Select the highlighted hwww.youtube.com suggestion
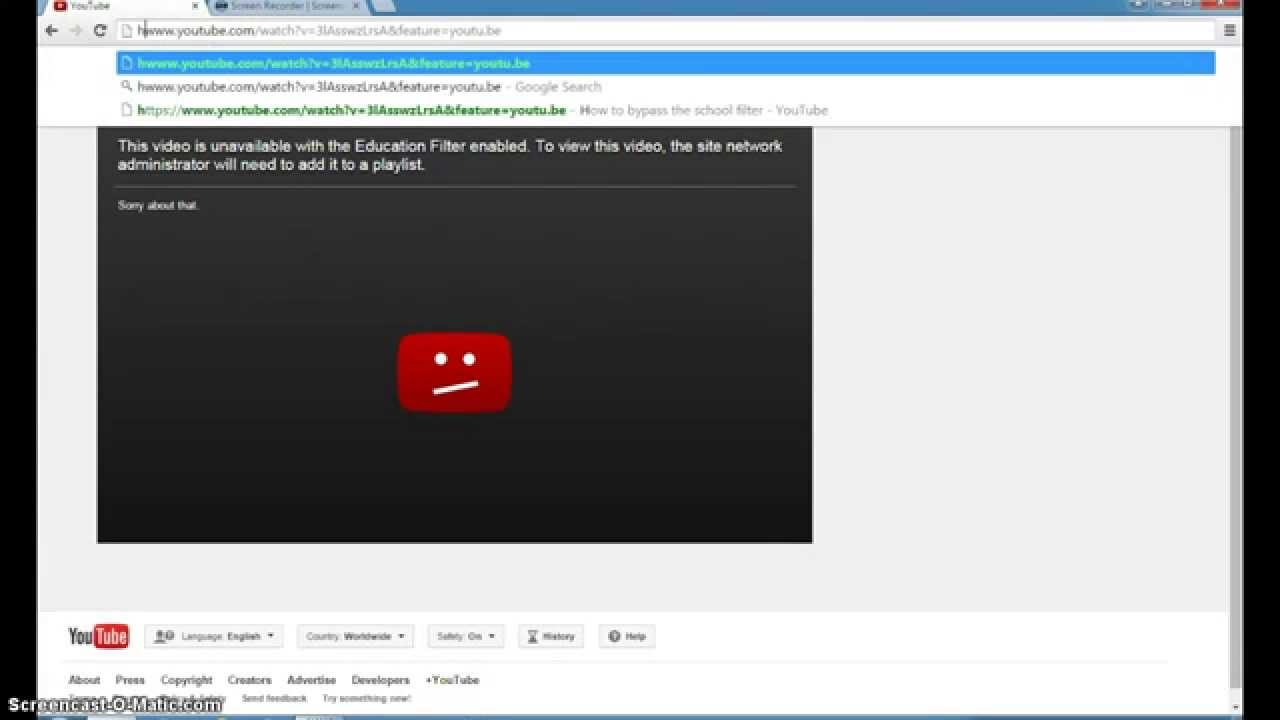 coord(666,63)
